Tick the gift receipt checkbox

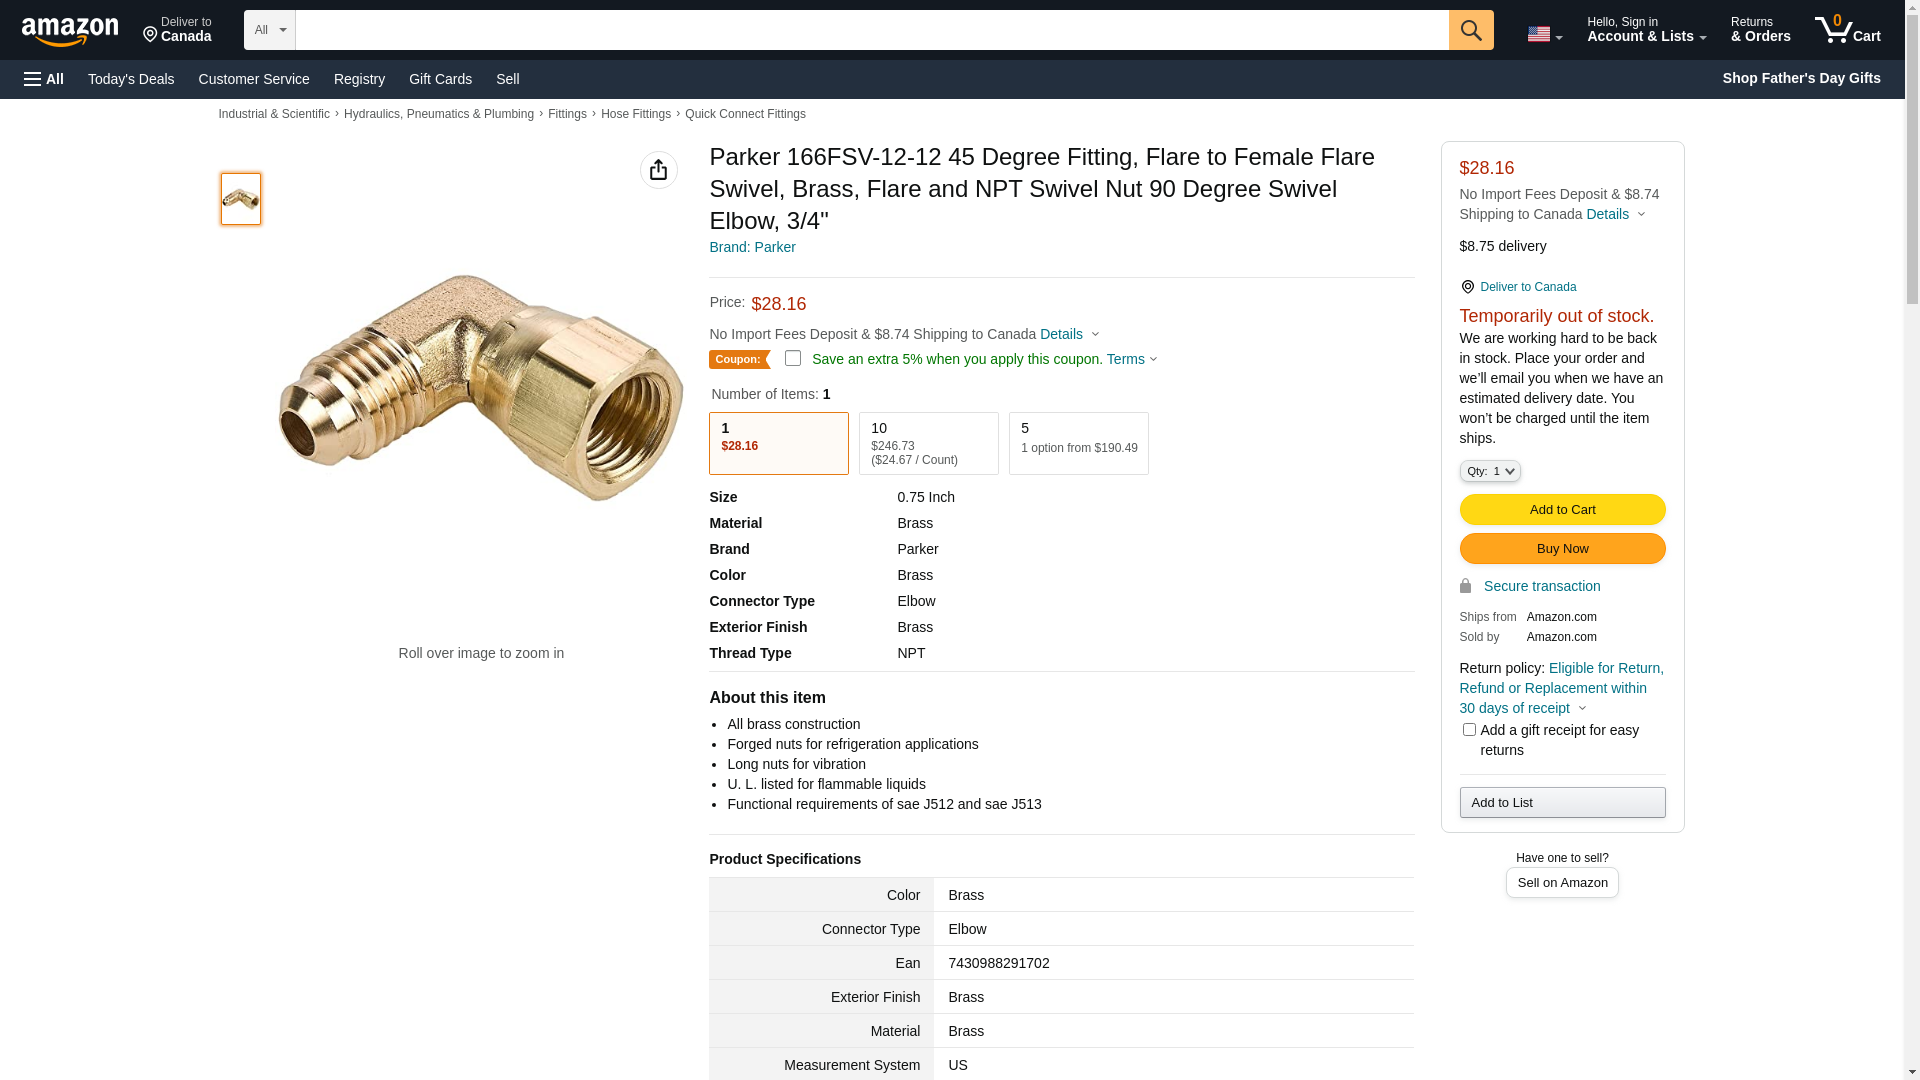[1469, 730]
